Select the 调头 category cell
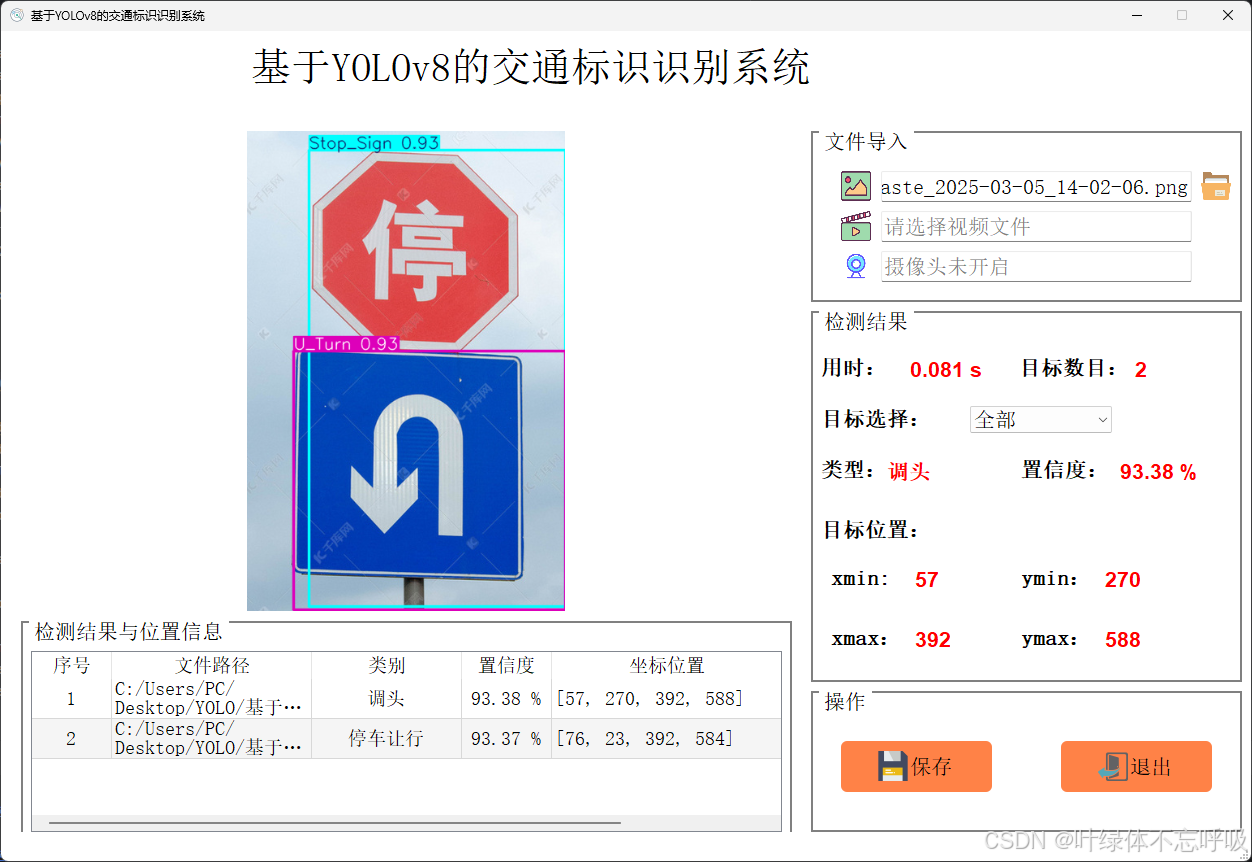Image resolution: width=1252 pixels, height=862 pixels. (387, 698)
